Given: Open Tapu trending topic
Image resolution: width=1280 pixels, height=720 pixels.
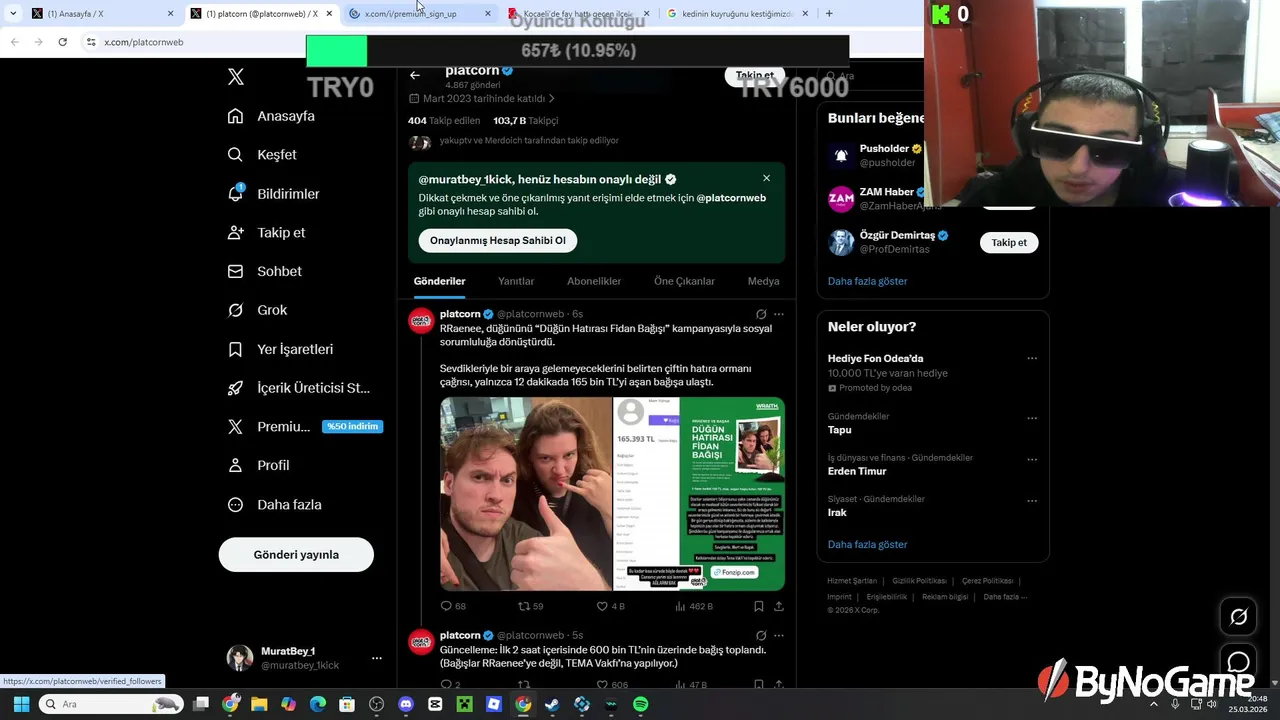Looking at the screenshot, I should coord(840,430).
